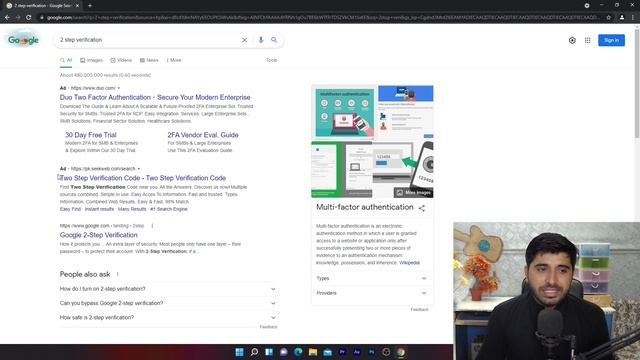This screenshot has height=360, width=640.
Task: Reload the page with the refresh icon
Action: pos(29,17)
